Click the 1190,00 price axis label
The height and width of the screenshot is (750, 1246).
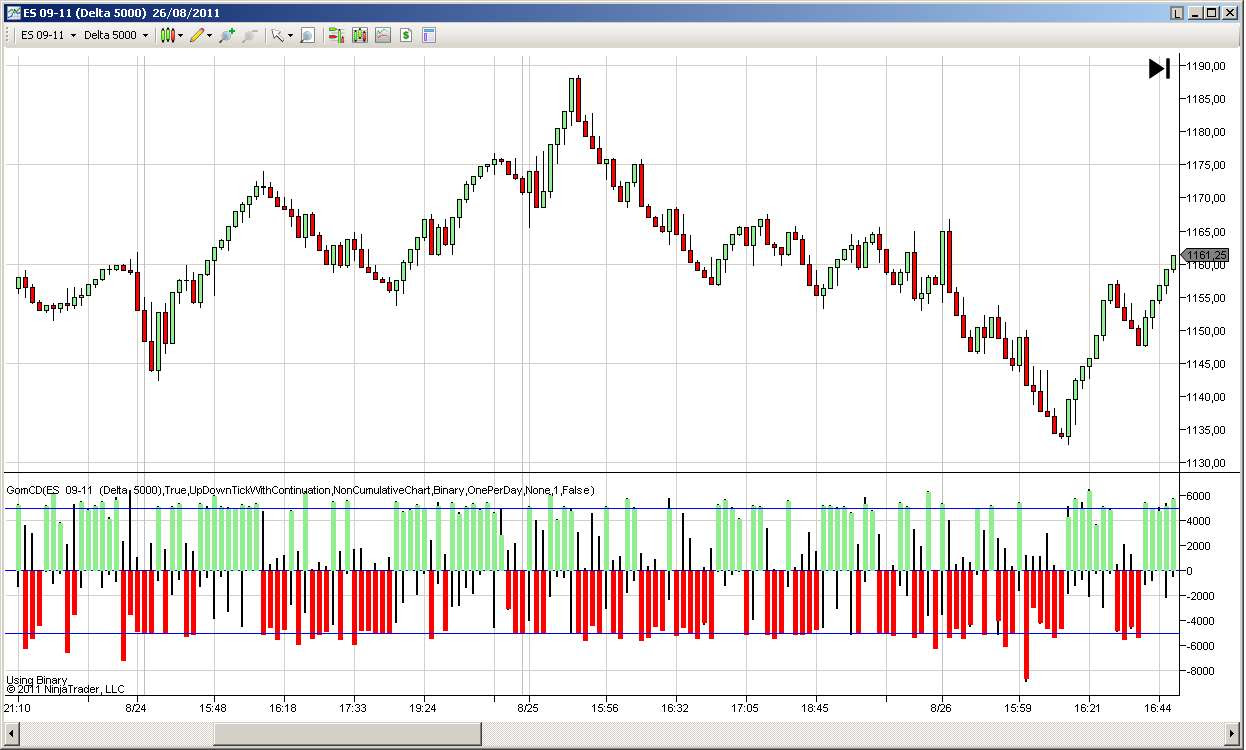coord(1206,66)
